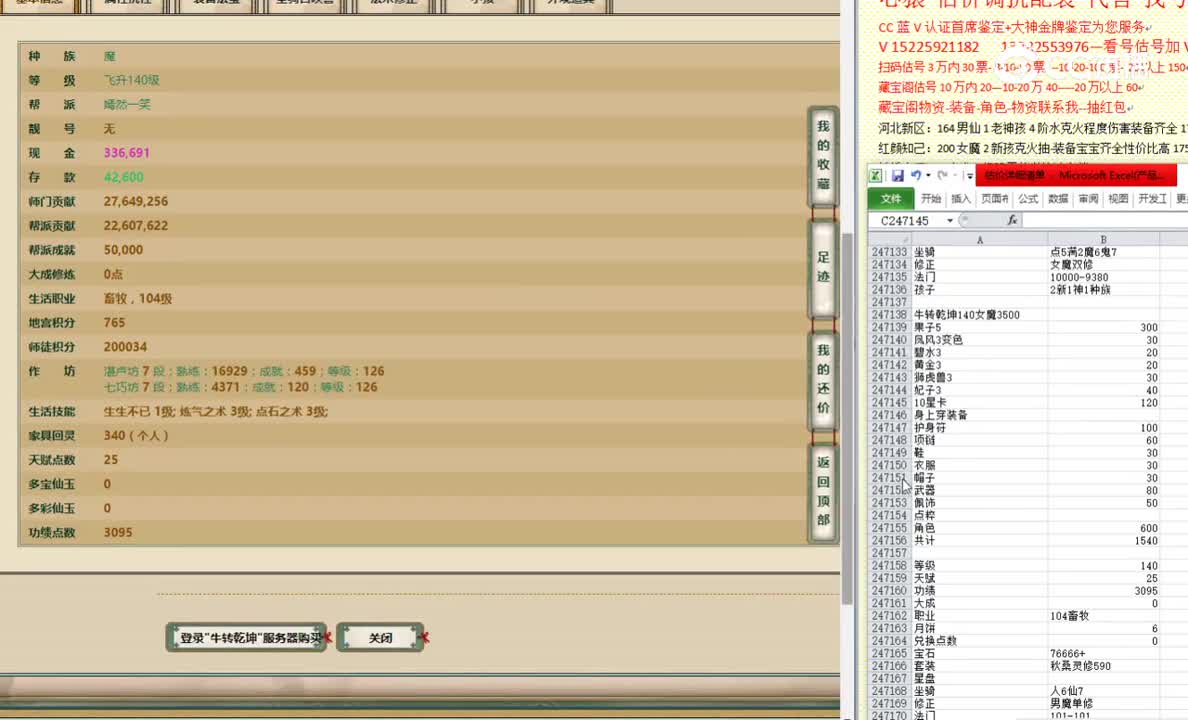This screenshot has height=720, width=1188.
Task: Expand the Name Box dropdown arrow
Action: pos(949,221)
